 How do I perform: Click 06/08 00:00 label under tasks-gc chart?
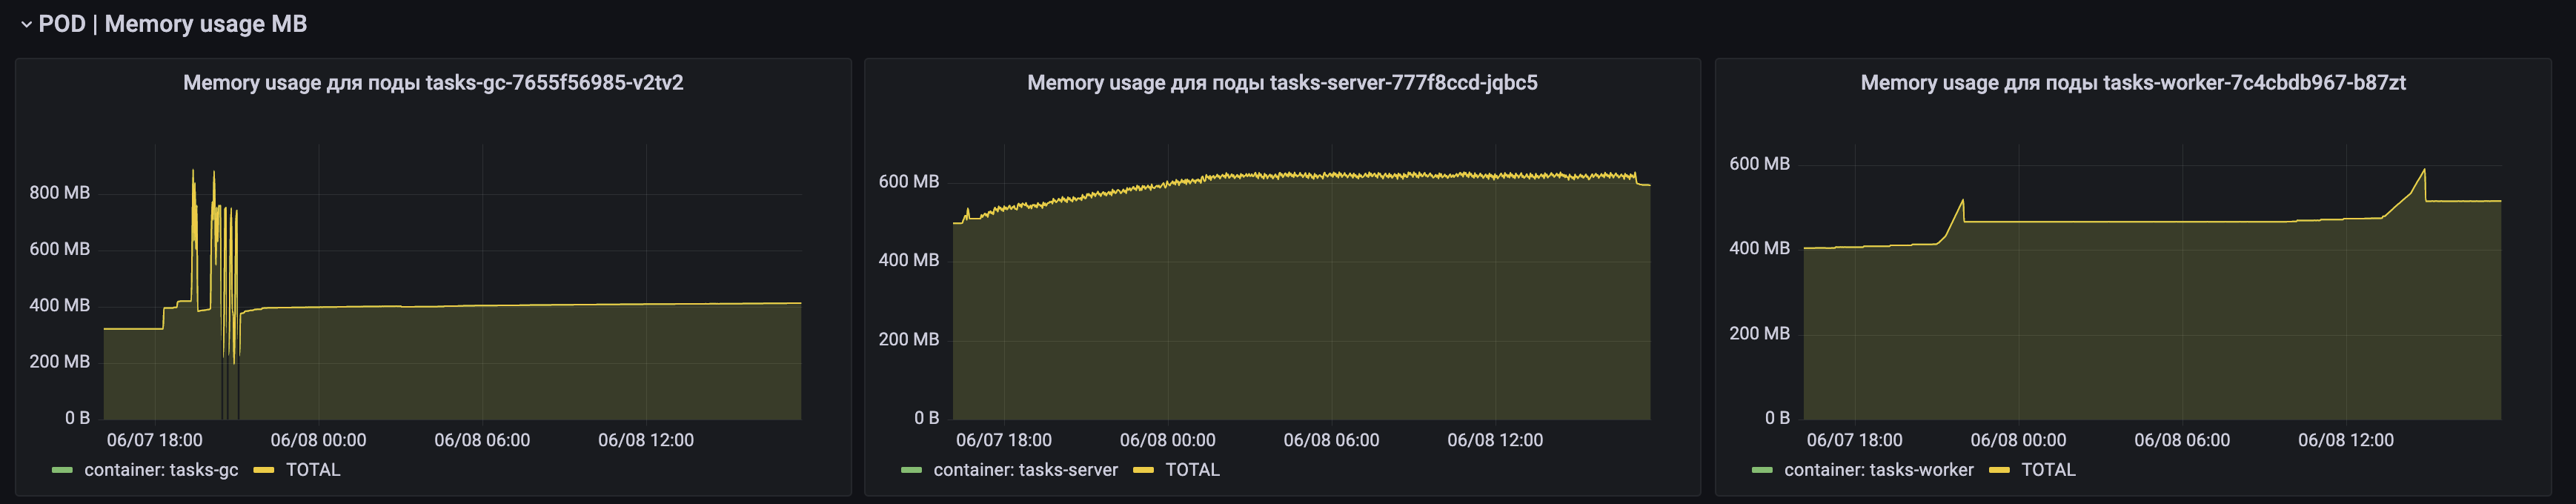(318, 440)
